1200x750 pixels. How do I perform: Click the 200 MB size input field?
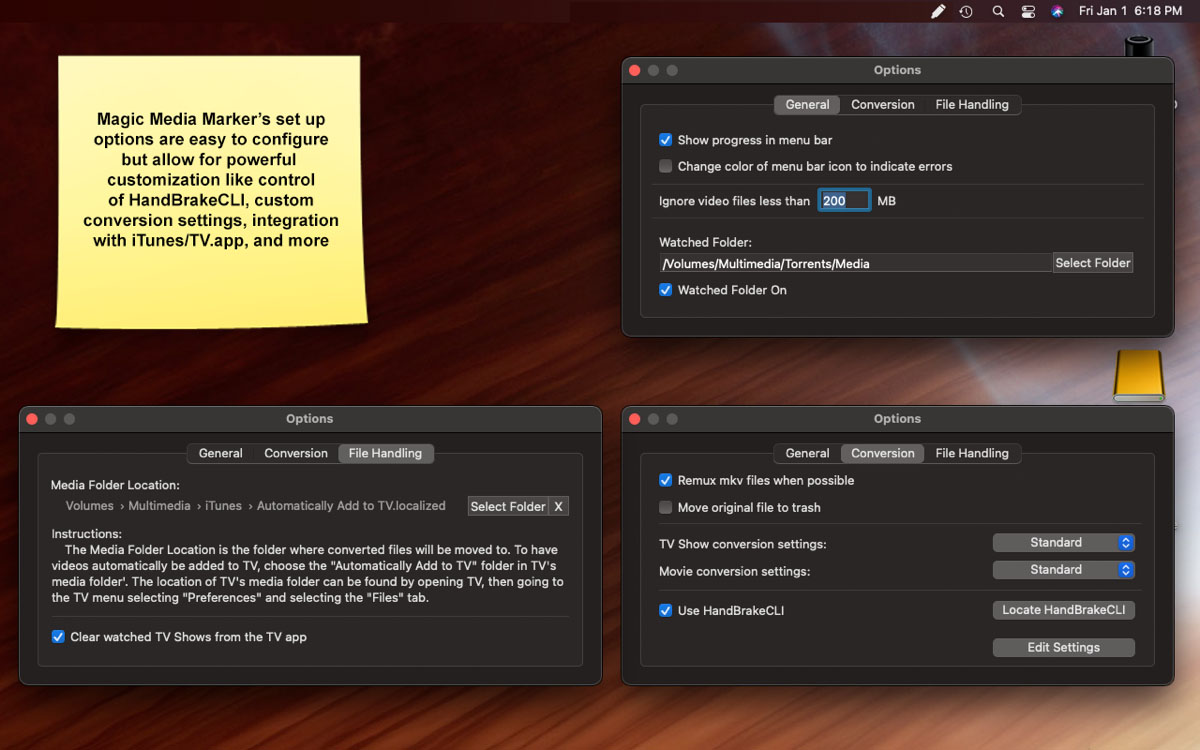pyautogui.click(x=845, y=201)
